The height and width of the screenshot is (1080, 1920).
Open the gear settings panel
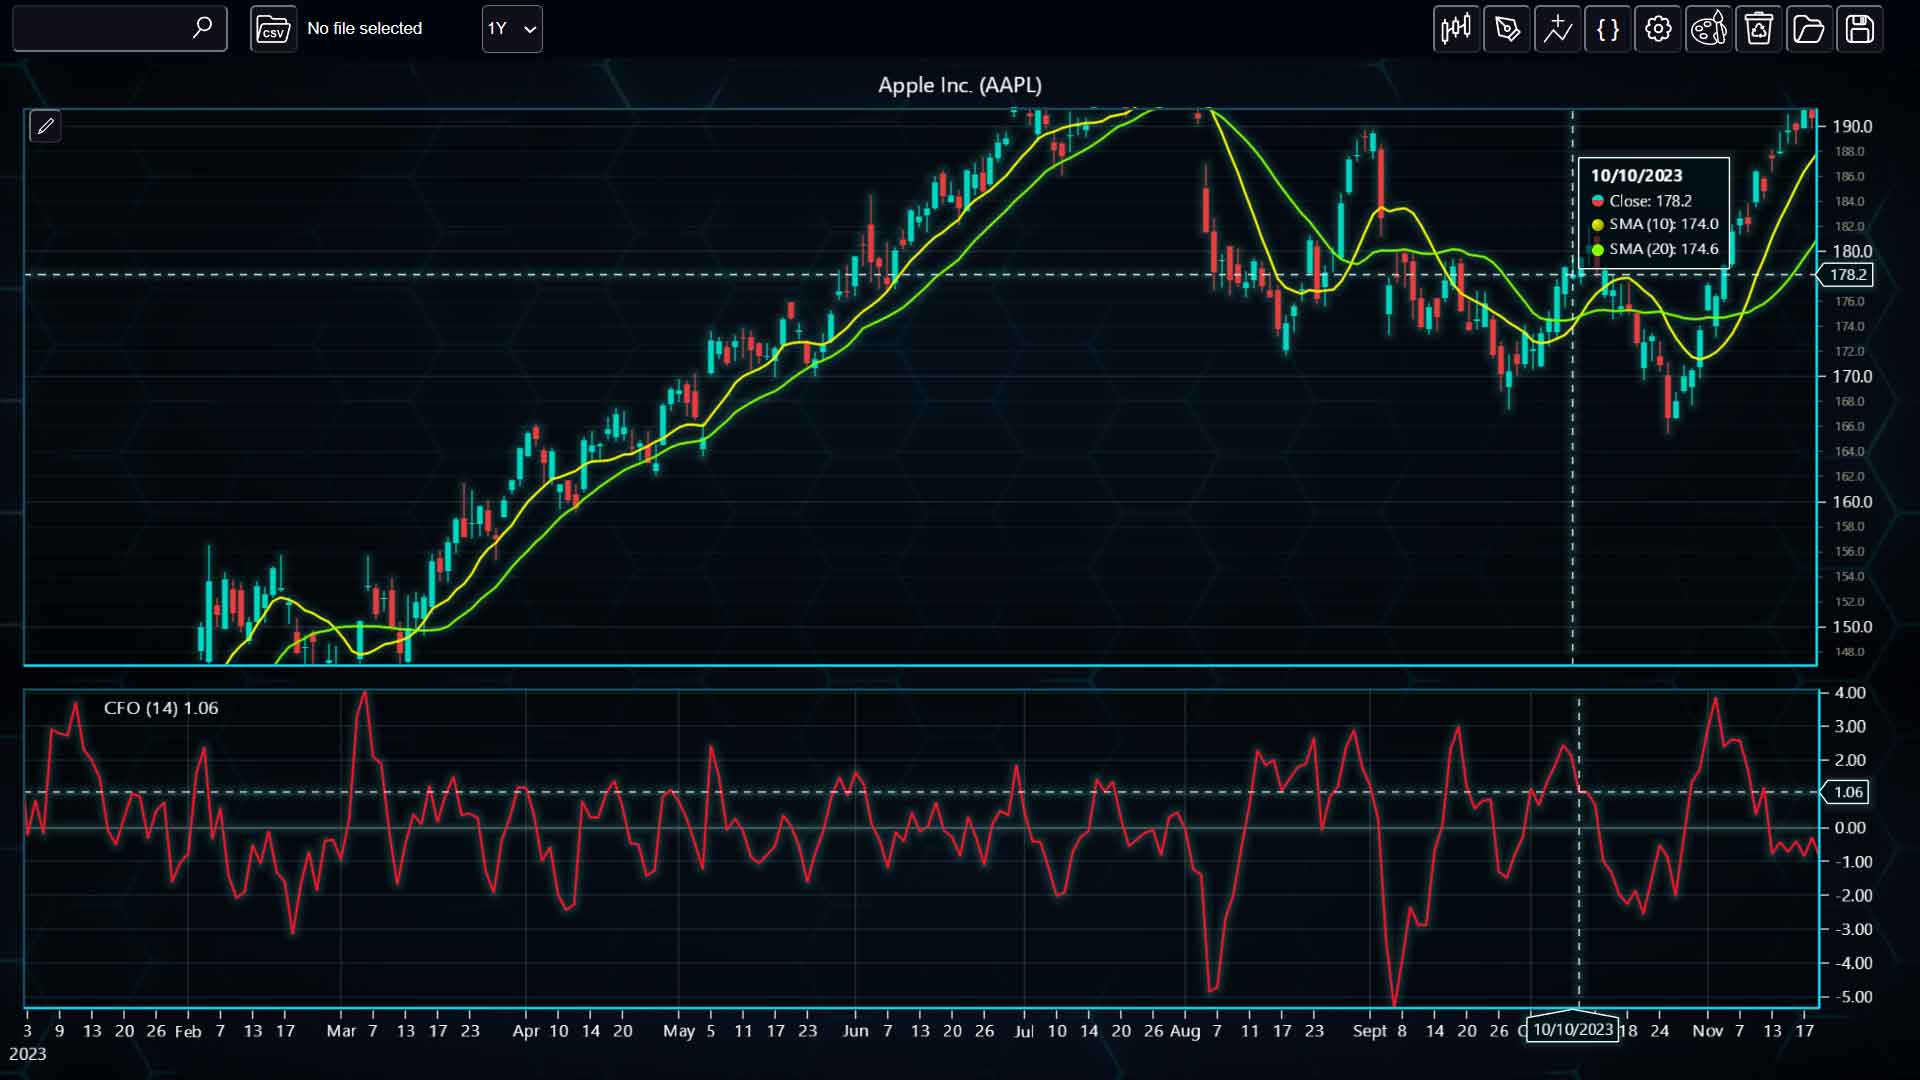(1658, 29)
